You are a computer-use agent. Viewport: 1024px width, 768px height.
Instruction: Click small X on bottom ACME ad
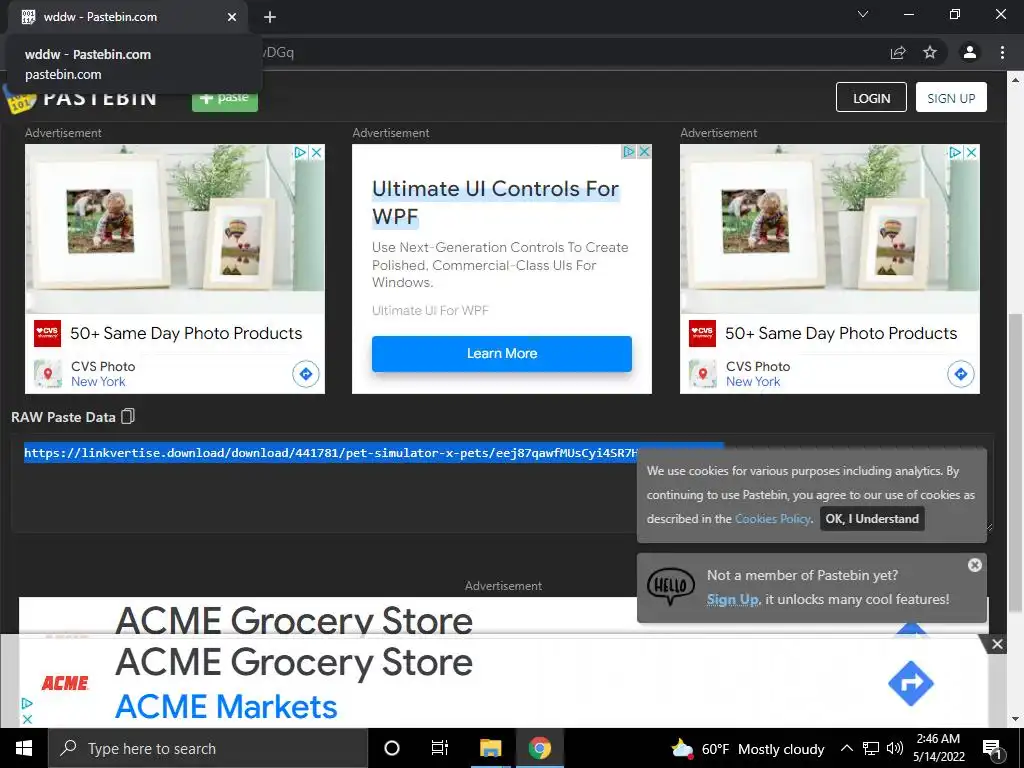tap(27, 719)
